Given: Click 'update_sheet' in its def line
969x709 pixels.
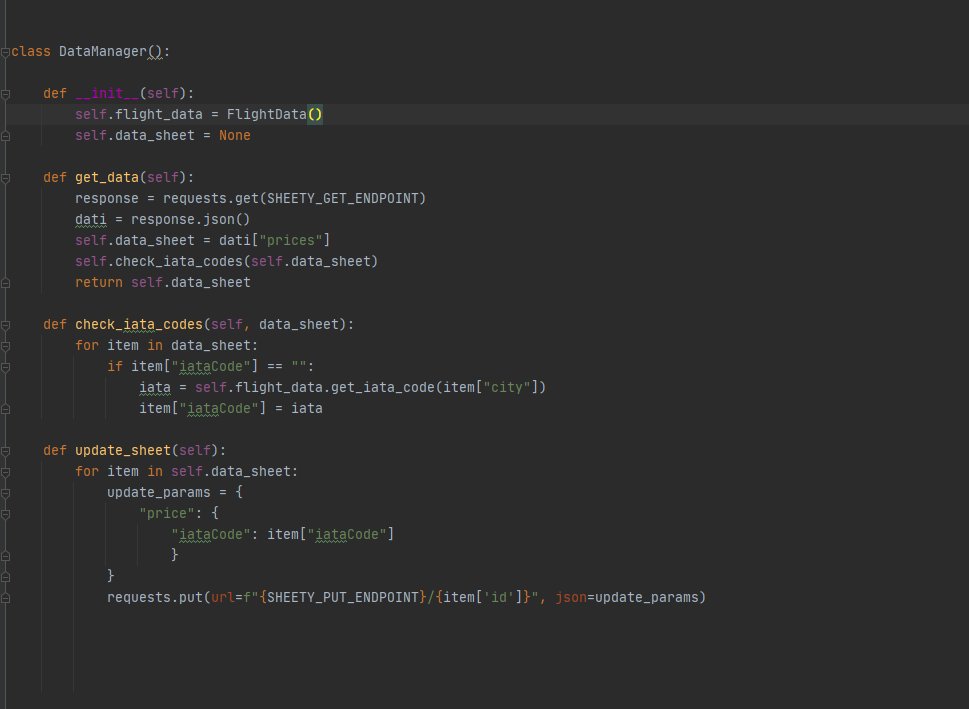Looking at the screenshot, I should (123, 451).
